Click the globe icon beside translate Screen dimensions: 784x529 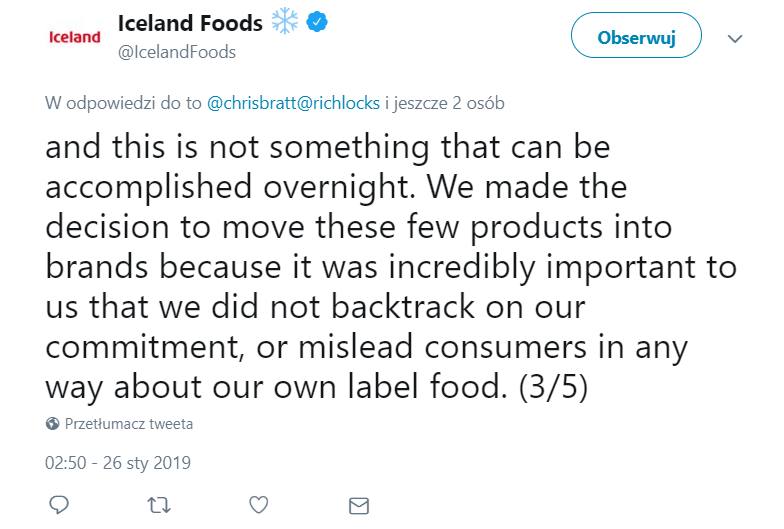point(53,424)
